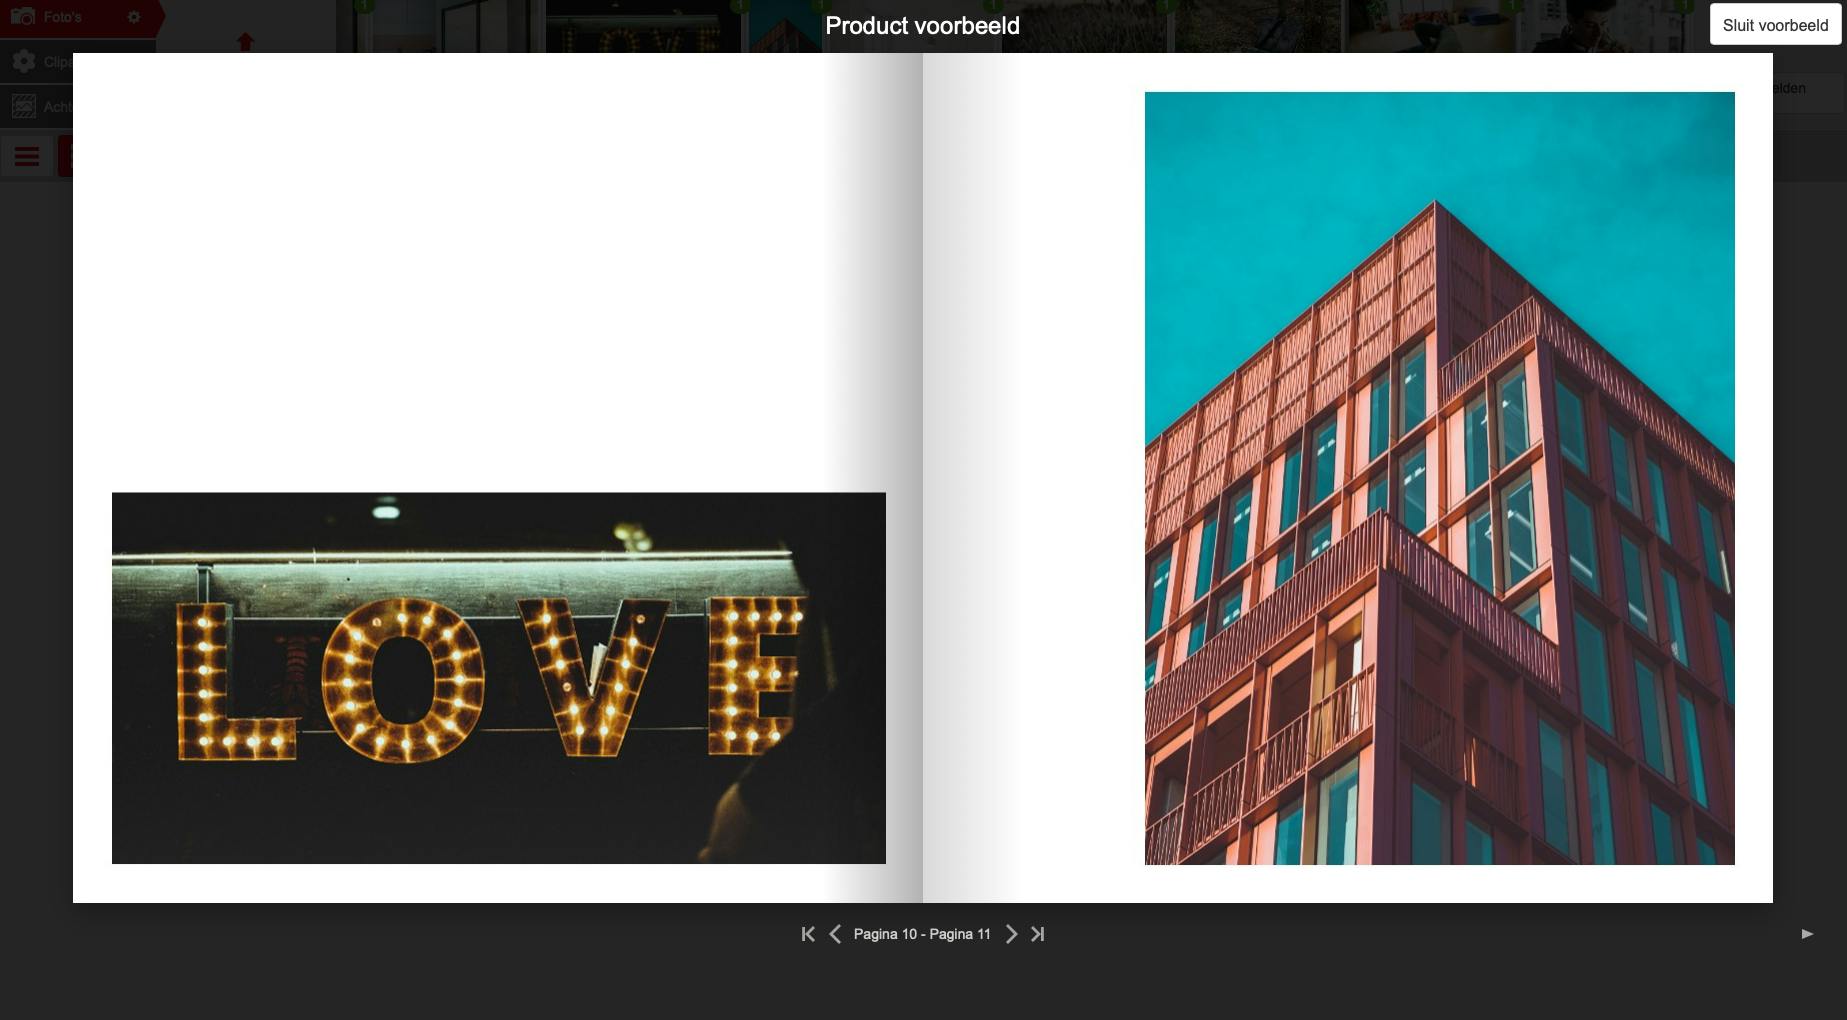1847x1020 pixels.
Task: Go to the previous page spread
Action: (x=835, y=934)
